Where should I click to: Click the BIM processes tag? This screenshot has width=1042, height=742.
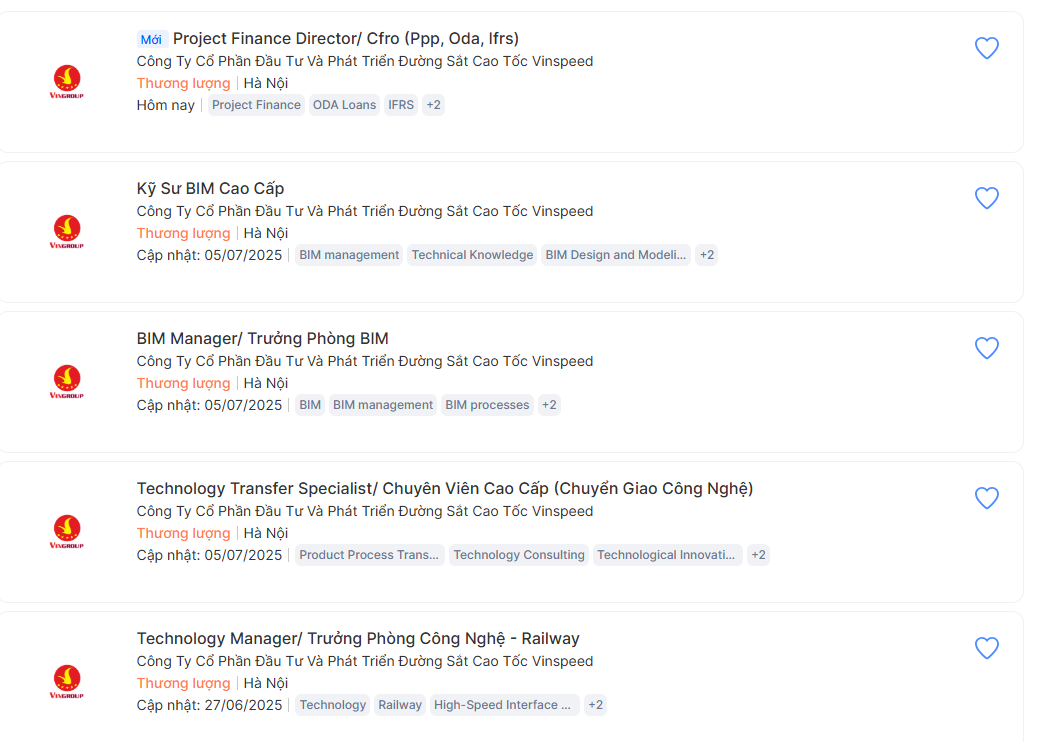point(487,405)
